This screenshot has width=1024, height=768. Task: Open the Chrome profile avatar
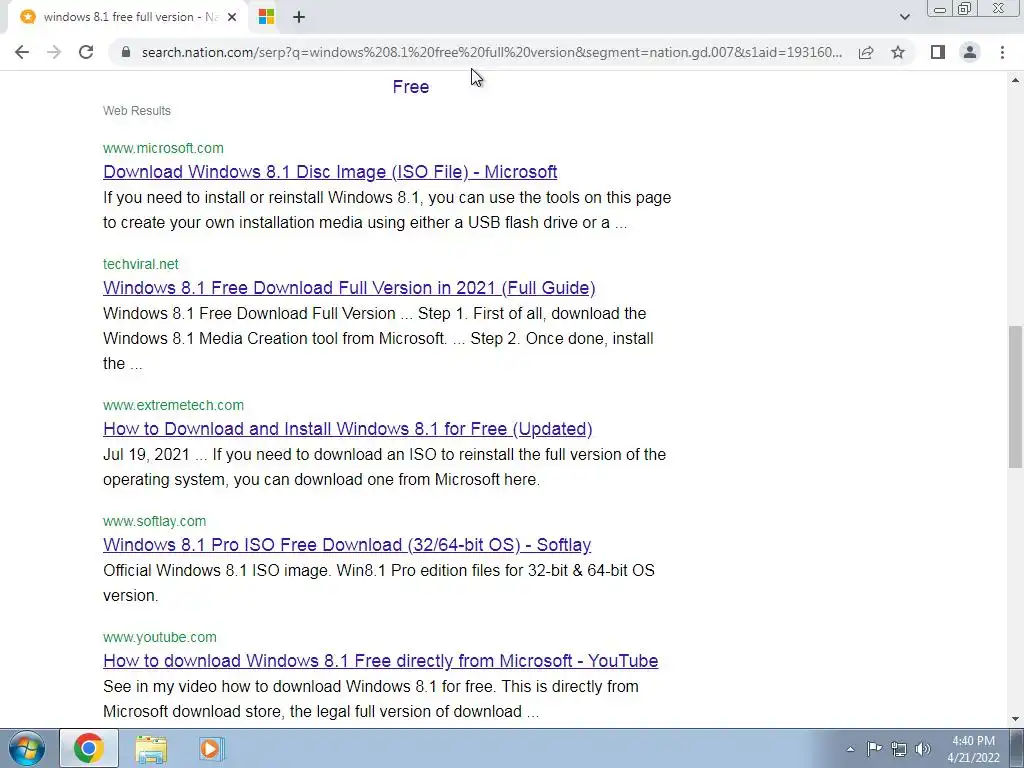(970, 52)
